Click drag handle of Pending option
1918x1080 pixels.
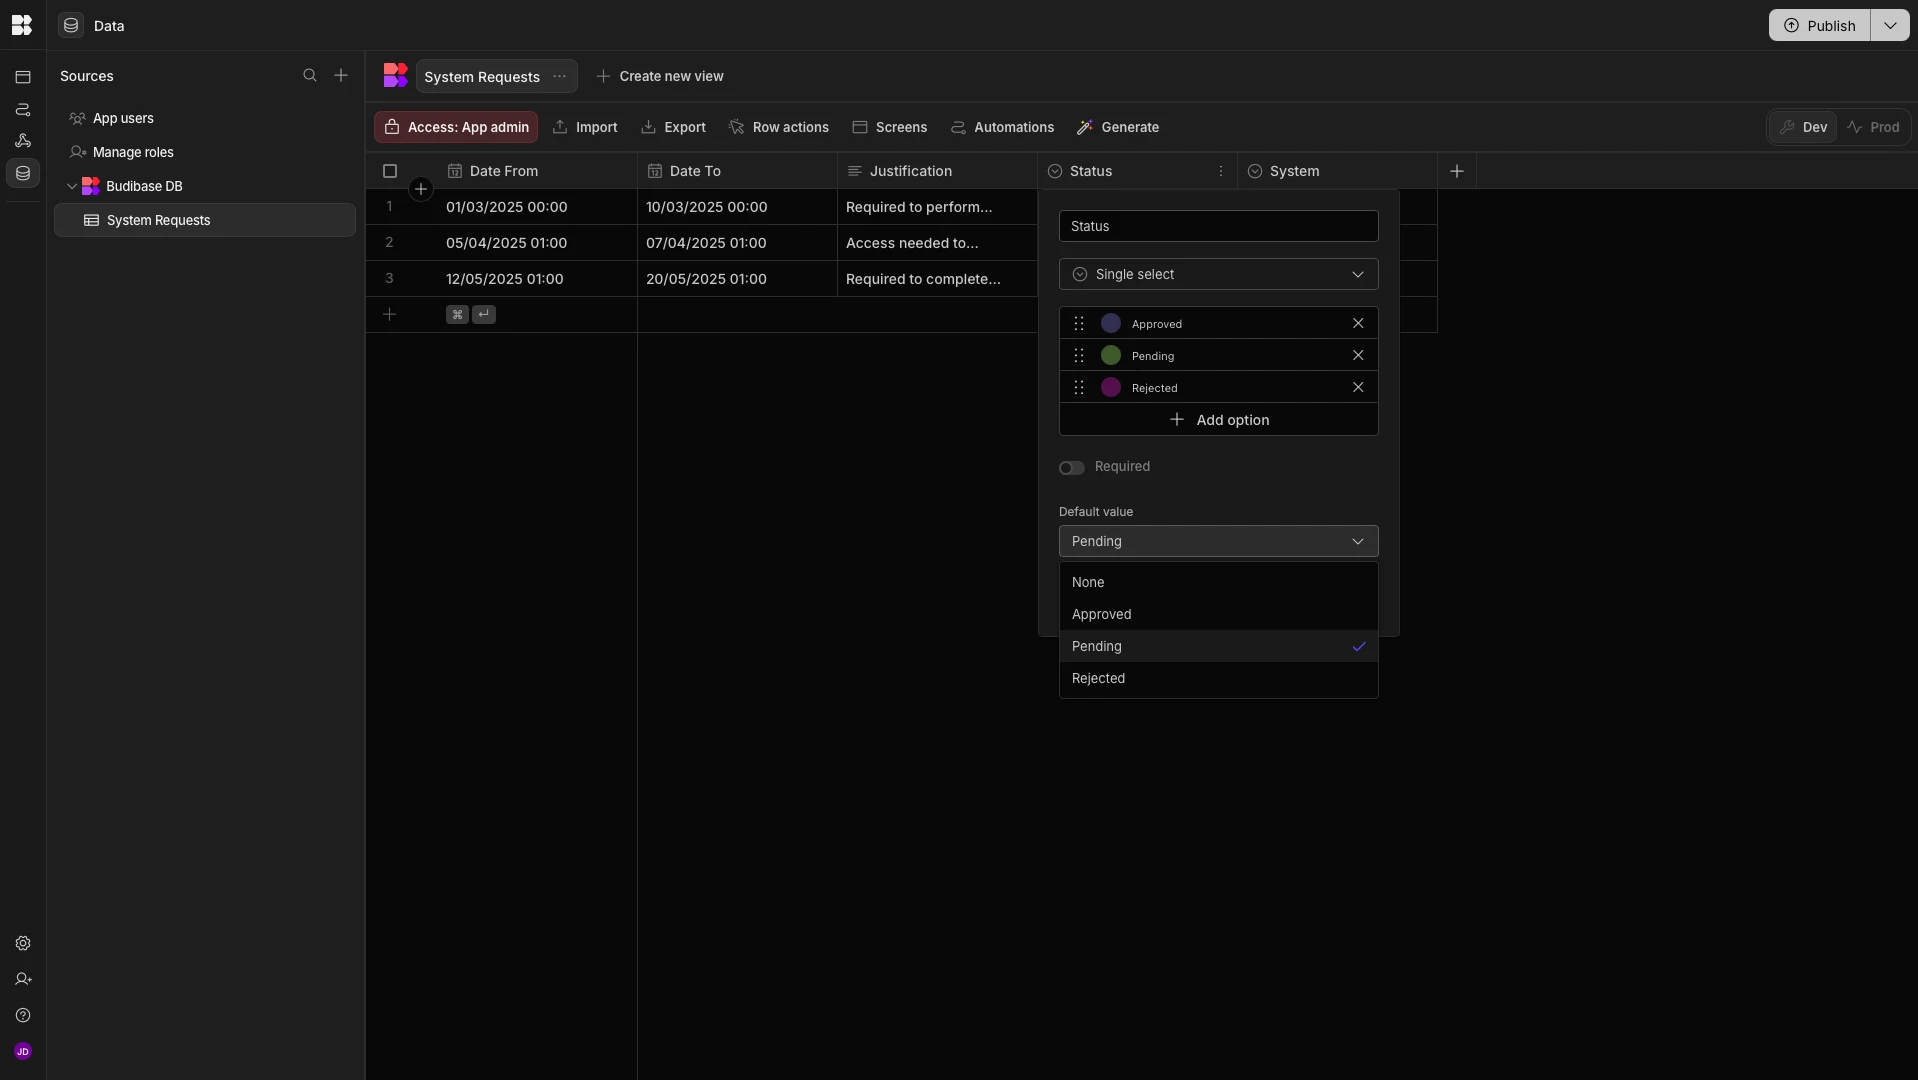[1079, 355]
